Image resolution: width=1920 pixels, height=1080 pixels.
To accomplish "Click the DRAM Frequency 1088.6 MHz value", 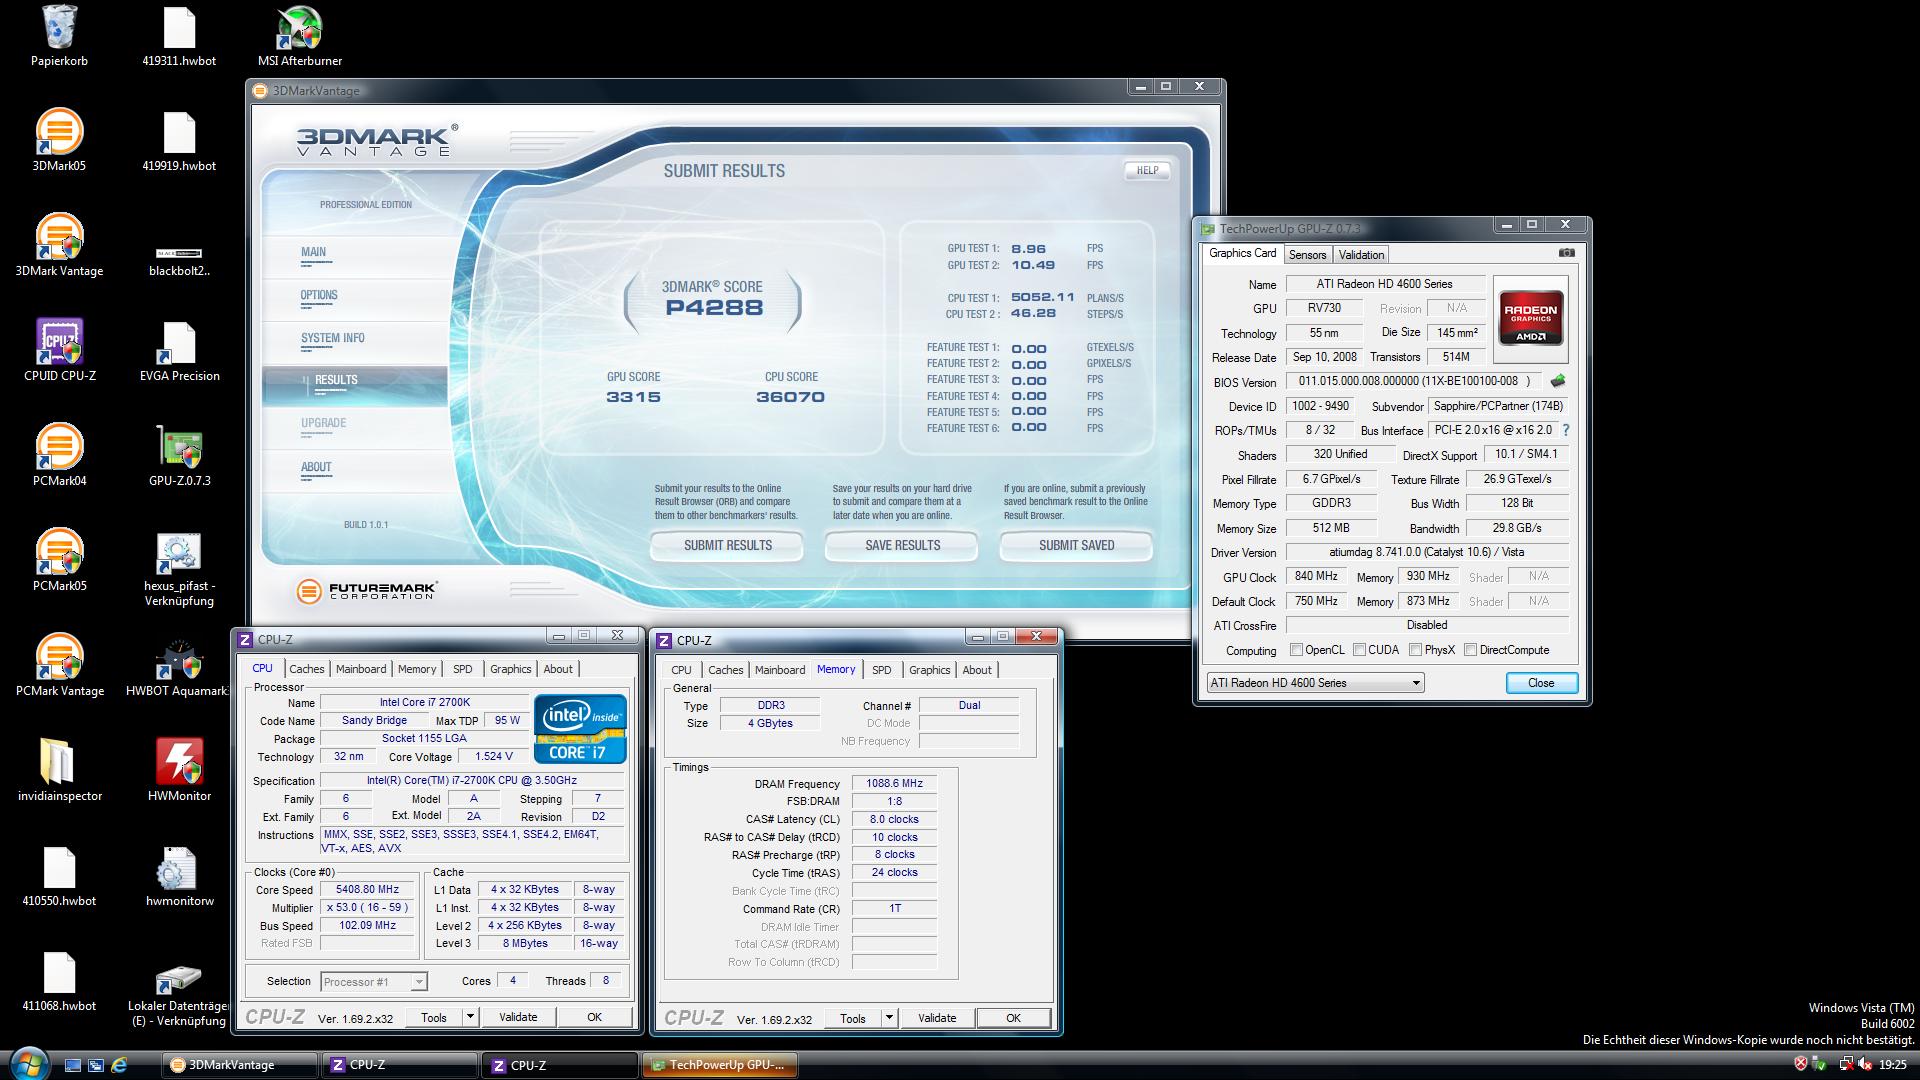I will [894, 784].
